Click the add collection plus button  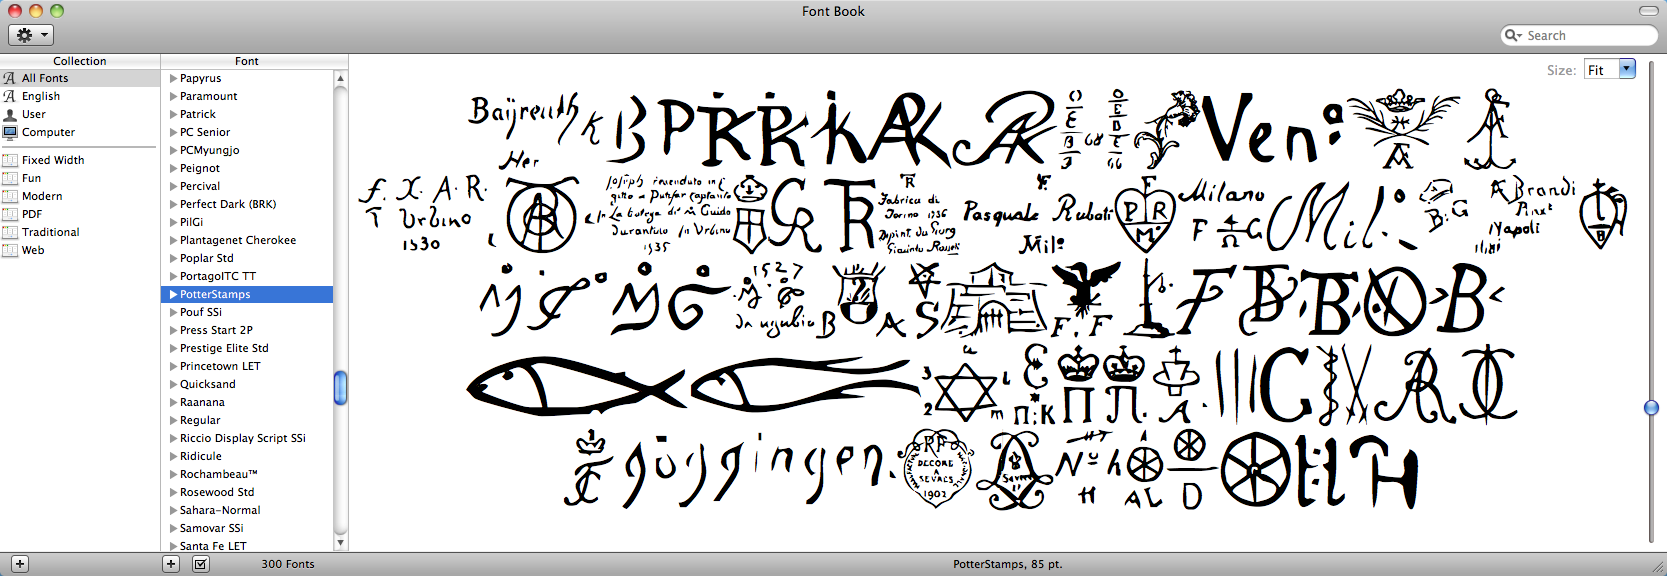click(19, 564)
